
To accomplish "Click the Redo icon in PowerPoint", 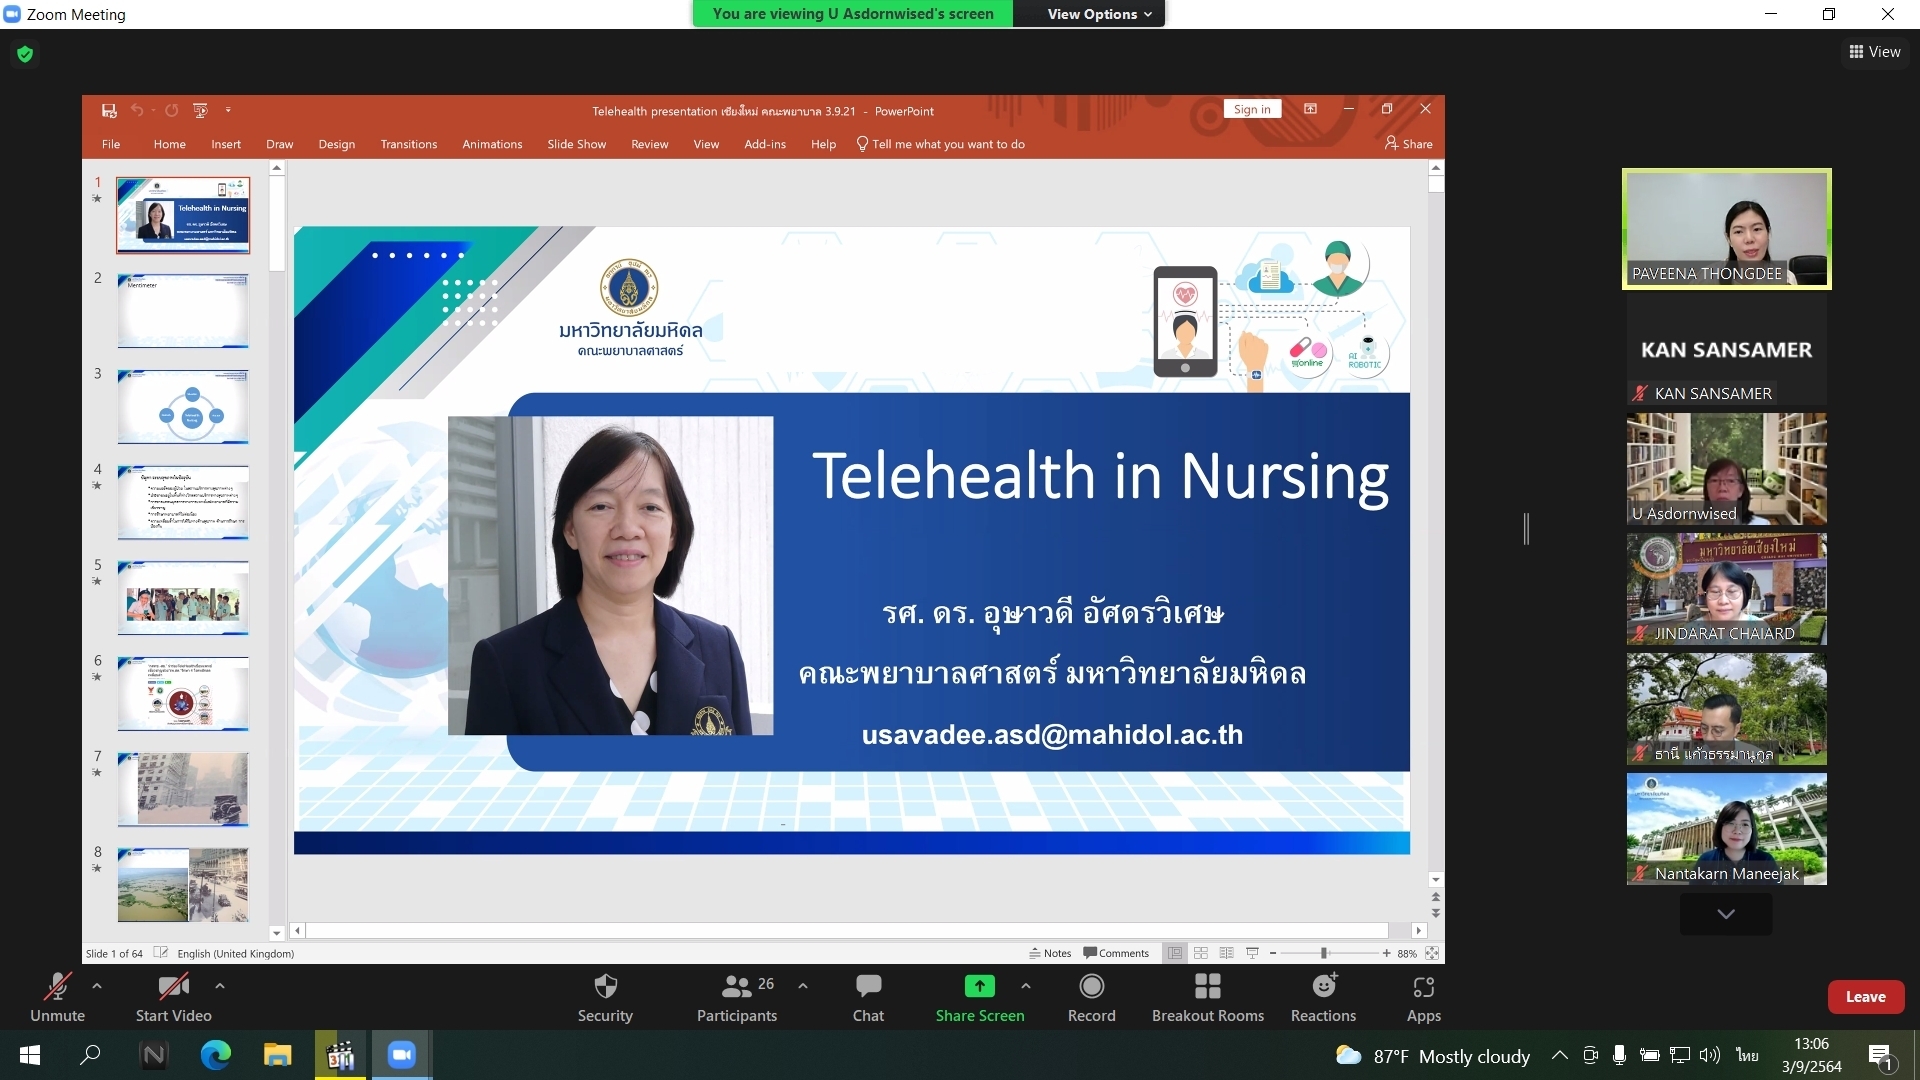I will [x=171, y=110].
